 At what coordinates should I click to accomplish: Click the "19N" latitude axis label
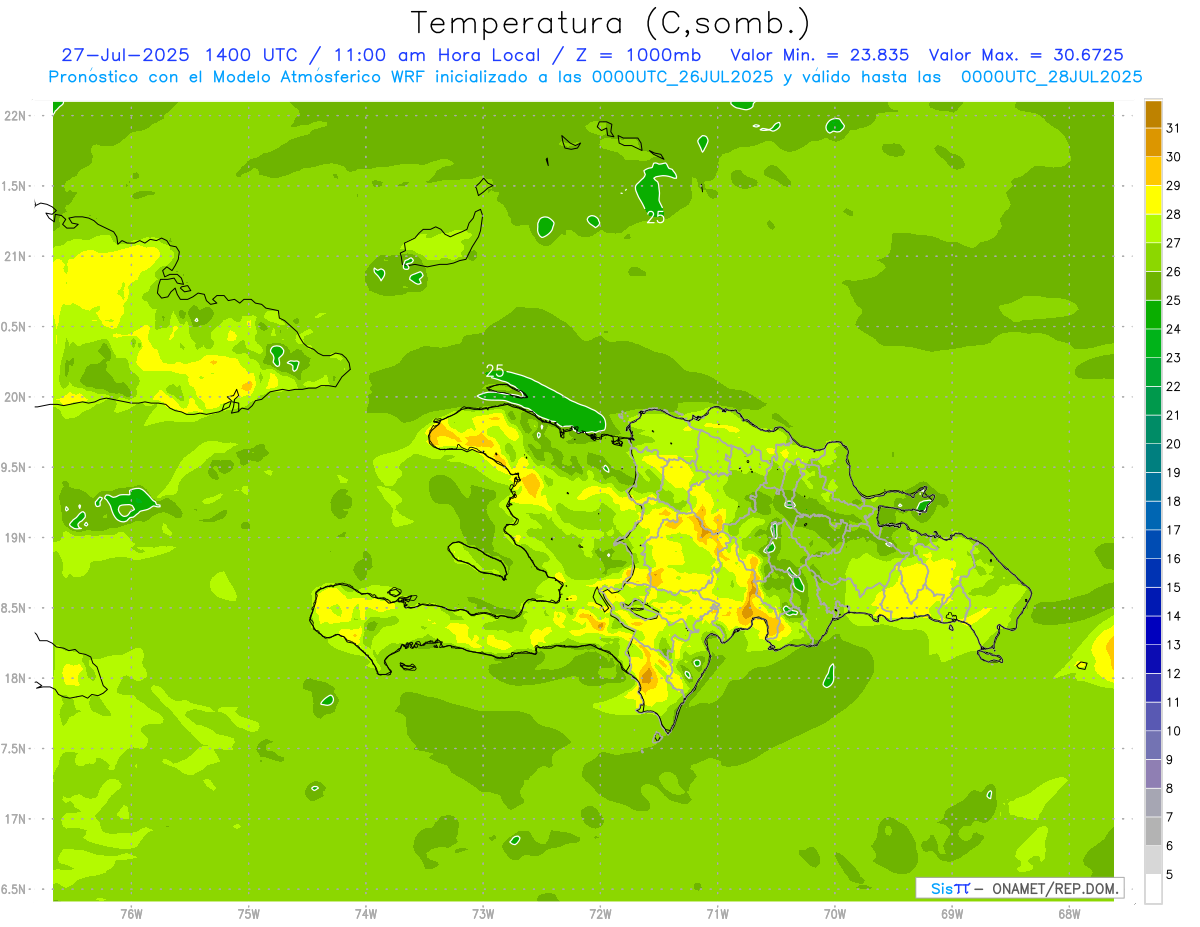(x=14, y=538)
